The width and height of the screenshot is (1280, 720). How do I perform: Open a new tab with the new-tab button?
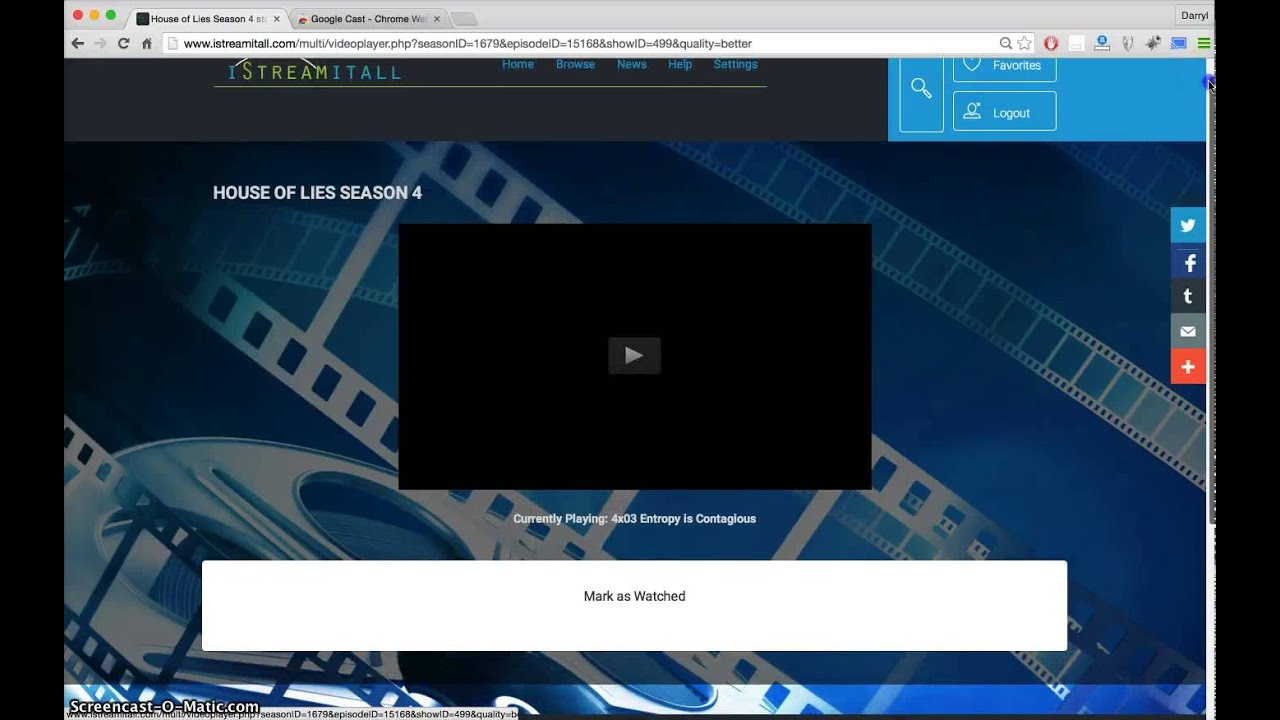(464, 19)
